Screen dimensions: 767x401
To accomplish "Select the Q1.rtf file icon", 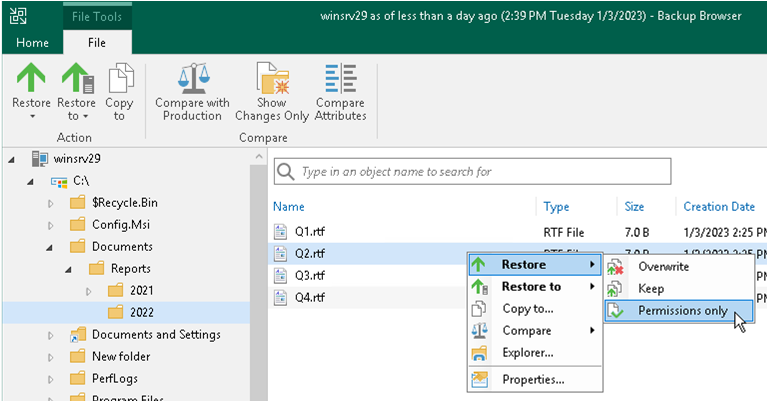I will click(281, 231).
